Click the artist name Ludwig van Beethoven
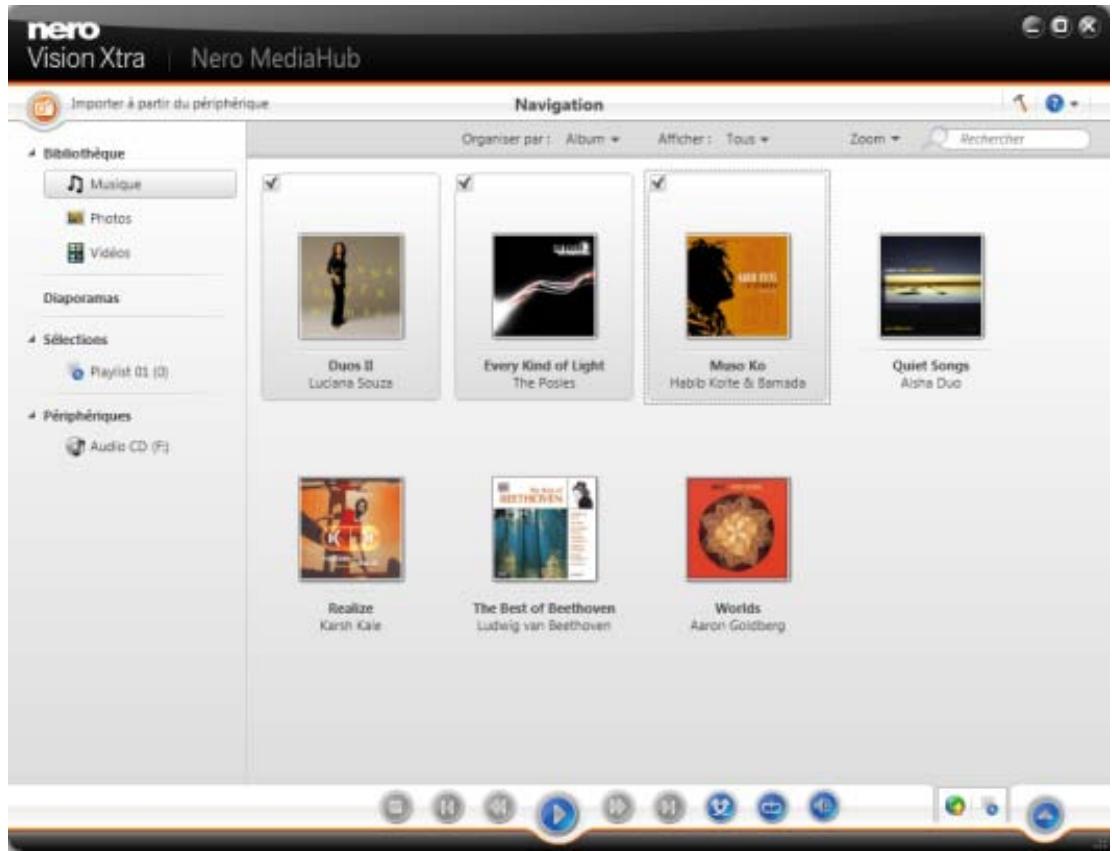This screenshot has width=1112, height=851. coord(544,625)
